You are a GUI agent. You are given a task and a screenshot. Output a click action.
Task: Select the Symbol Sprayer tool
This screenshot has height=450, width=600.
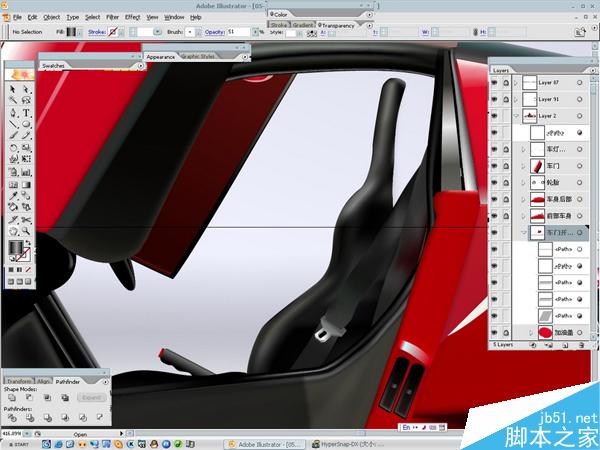click(x=13, y=173)
